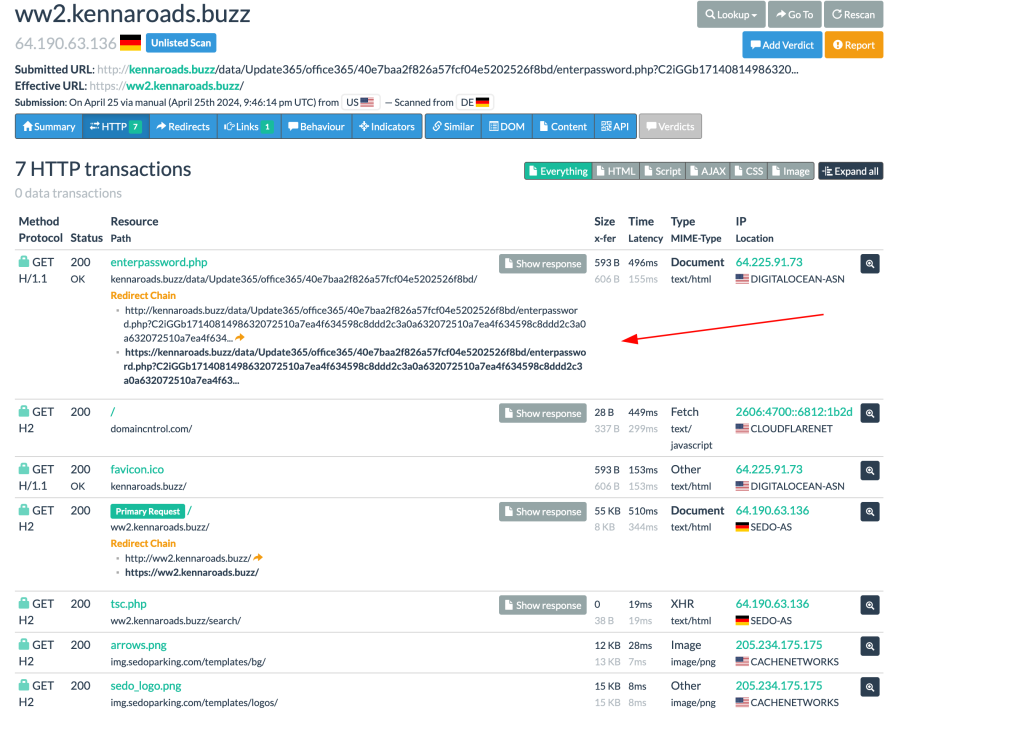1024x732 pixels.
Task: Open the sedo_logo.png resource link
Action: 146,686
